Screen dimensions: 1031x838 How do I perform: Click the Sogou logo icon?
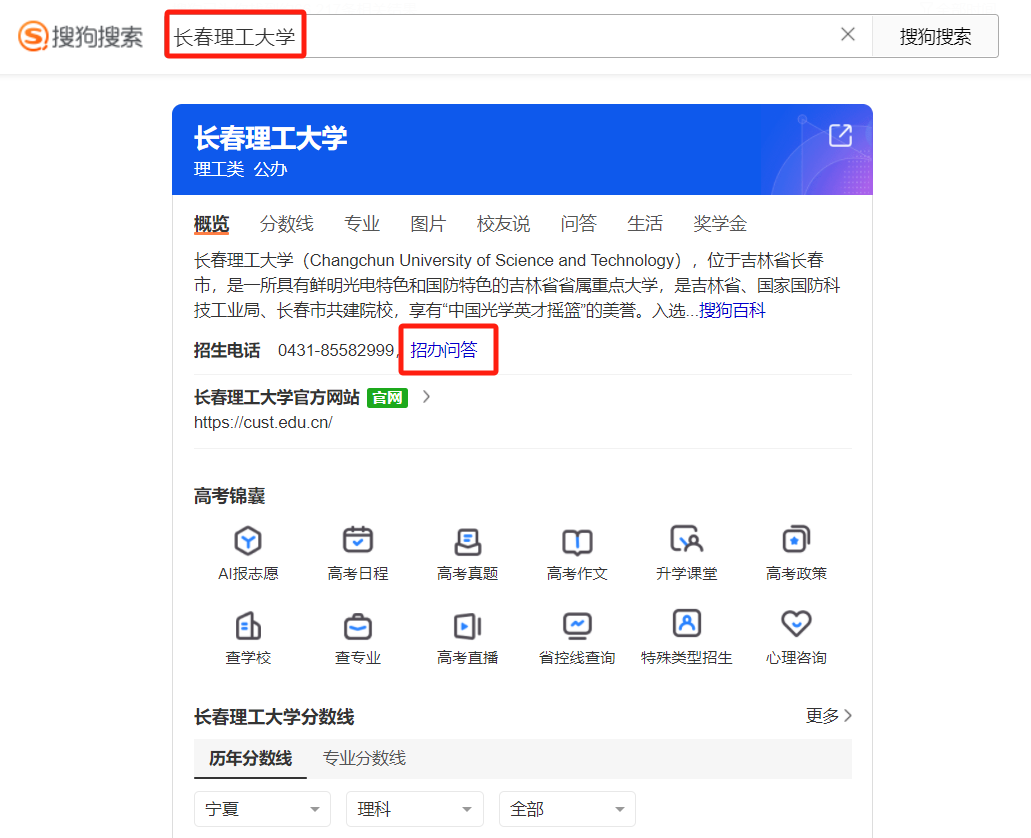(x=33, y=36)
